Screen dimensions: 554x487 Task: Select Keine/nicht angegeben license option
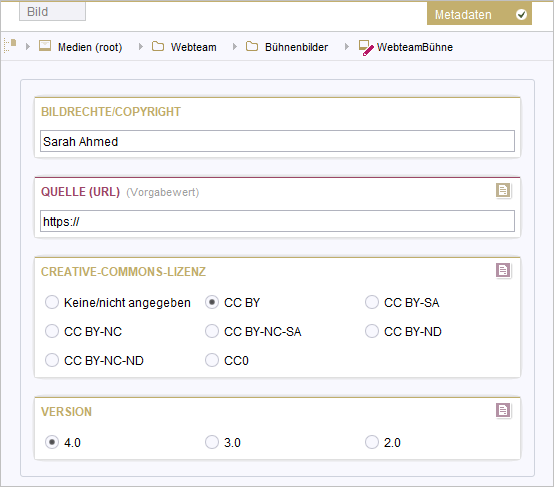pos(52,303)
